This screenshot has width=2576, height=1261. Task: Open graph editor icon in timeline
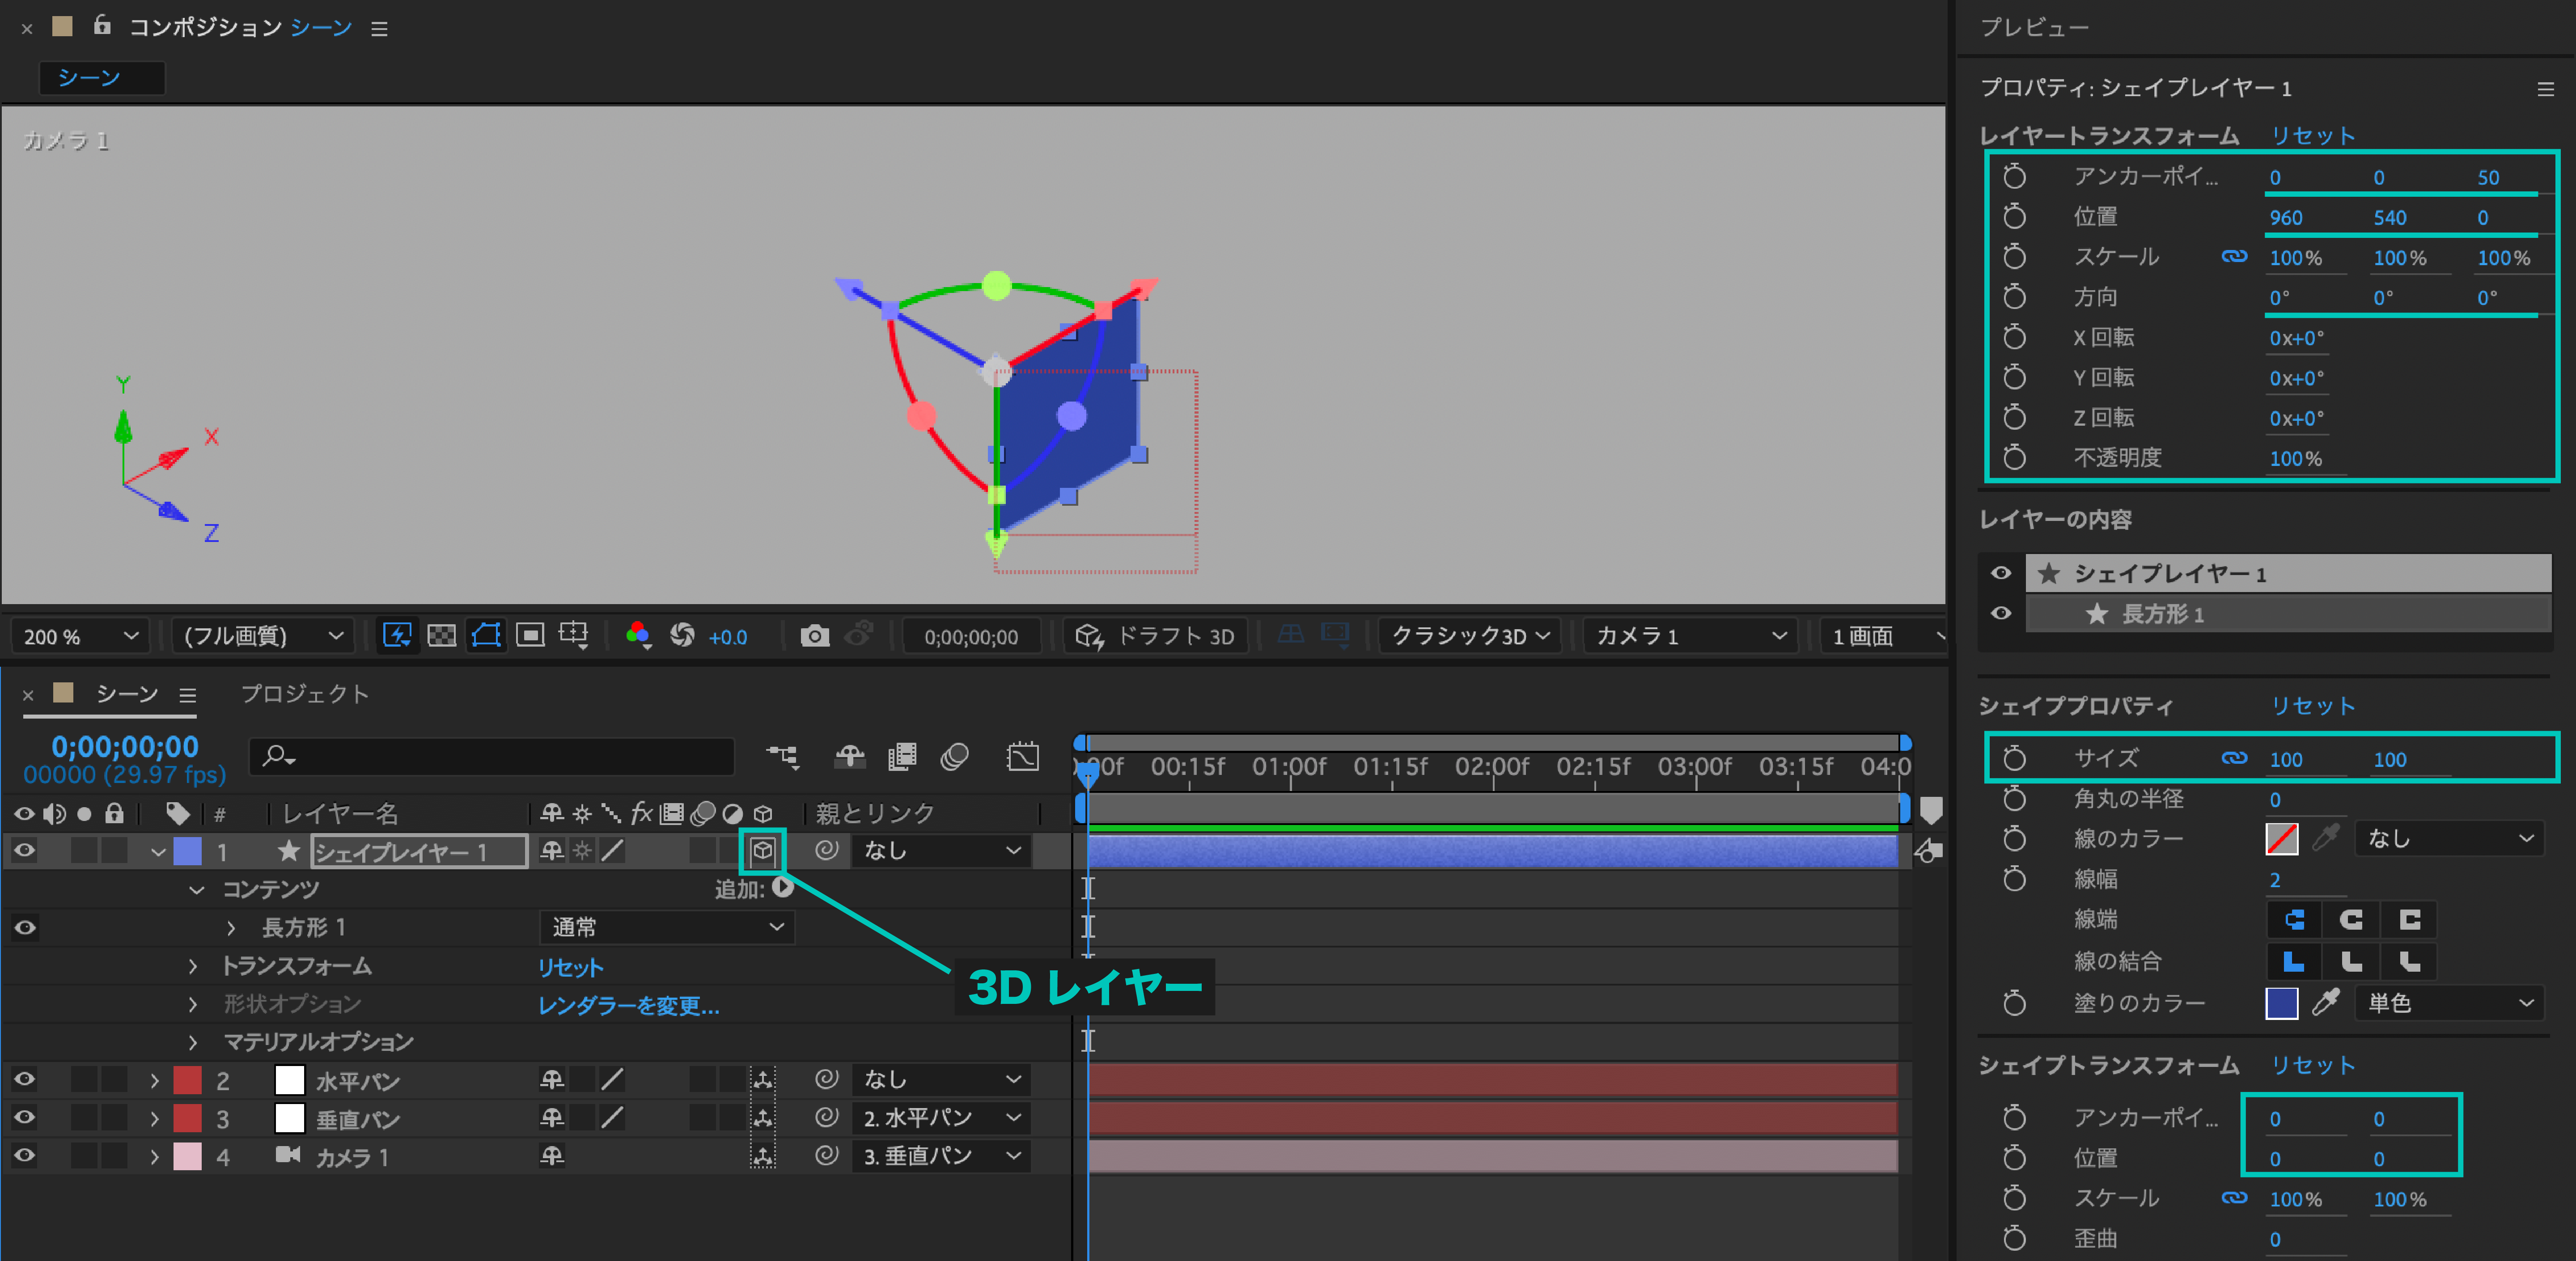coord(1022,756)
